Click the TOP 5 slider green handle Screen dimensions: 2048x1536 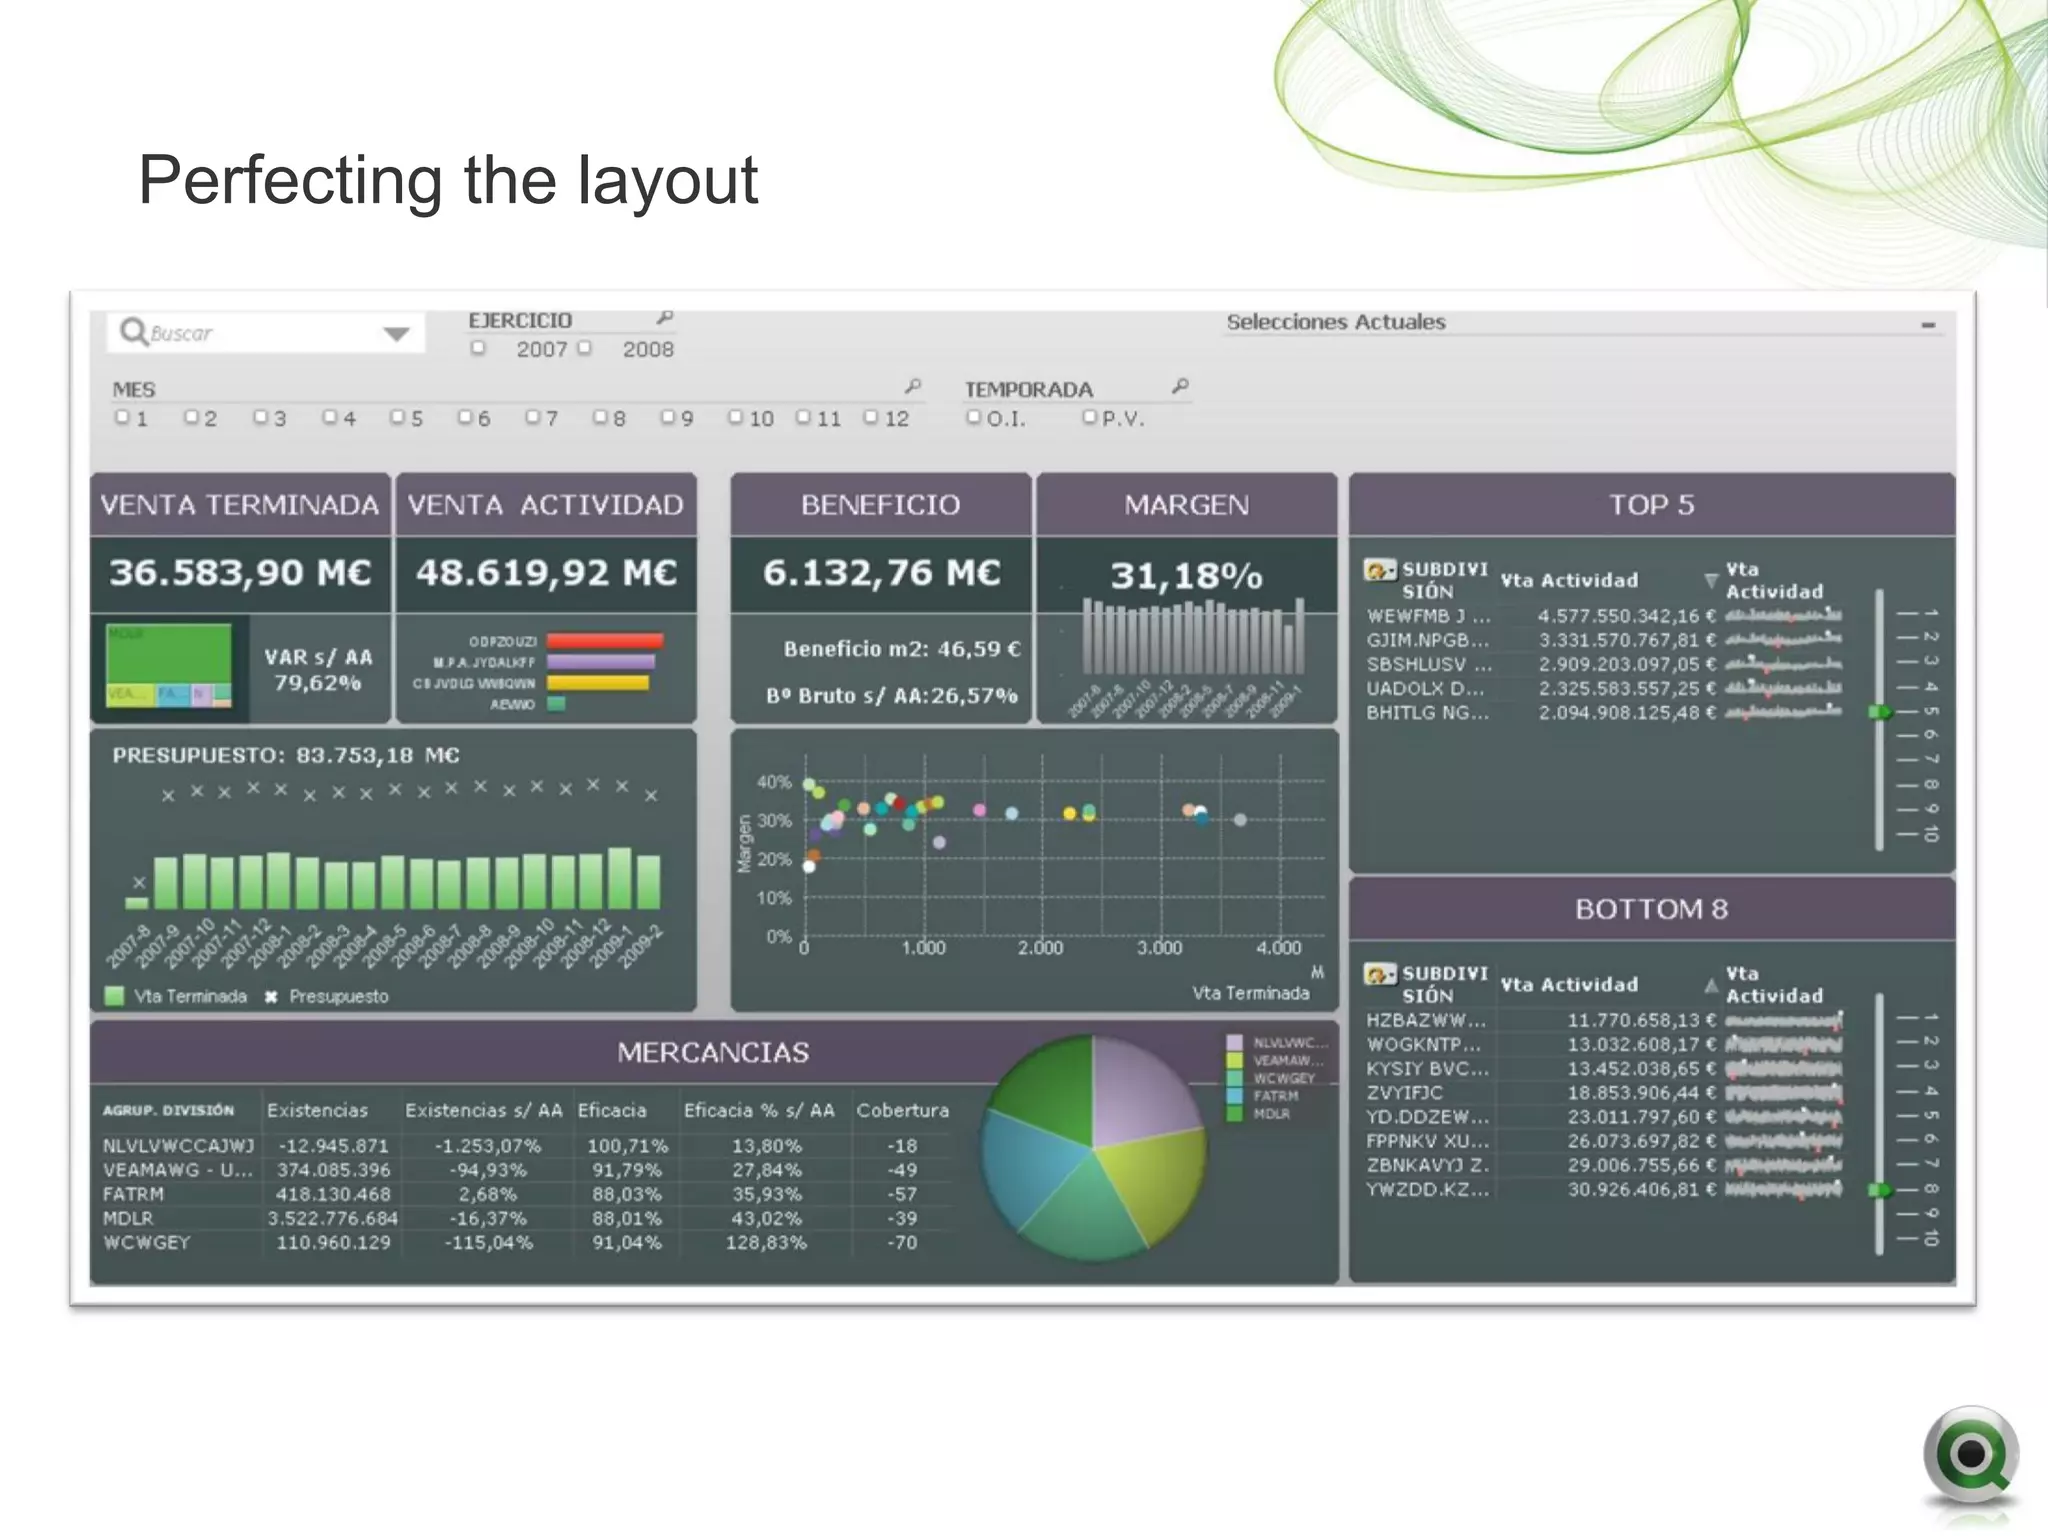coord(1880,712)
